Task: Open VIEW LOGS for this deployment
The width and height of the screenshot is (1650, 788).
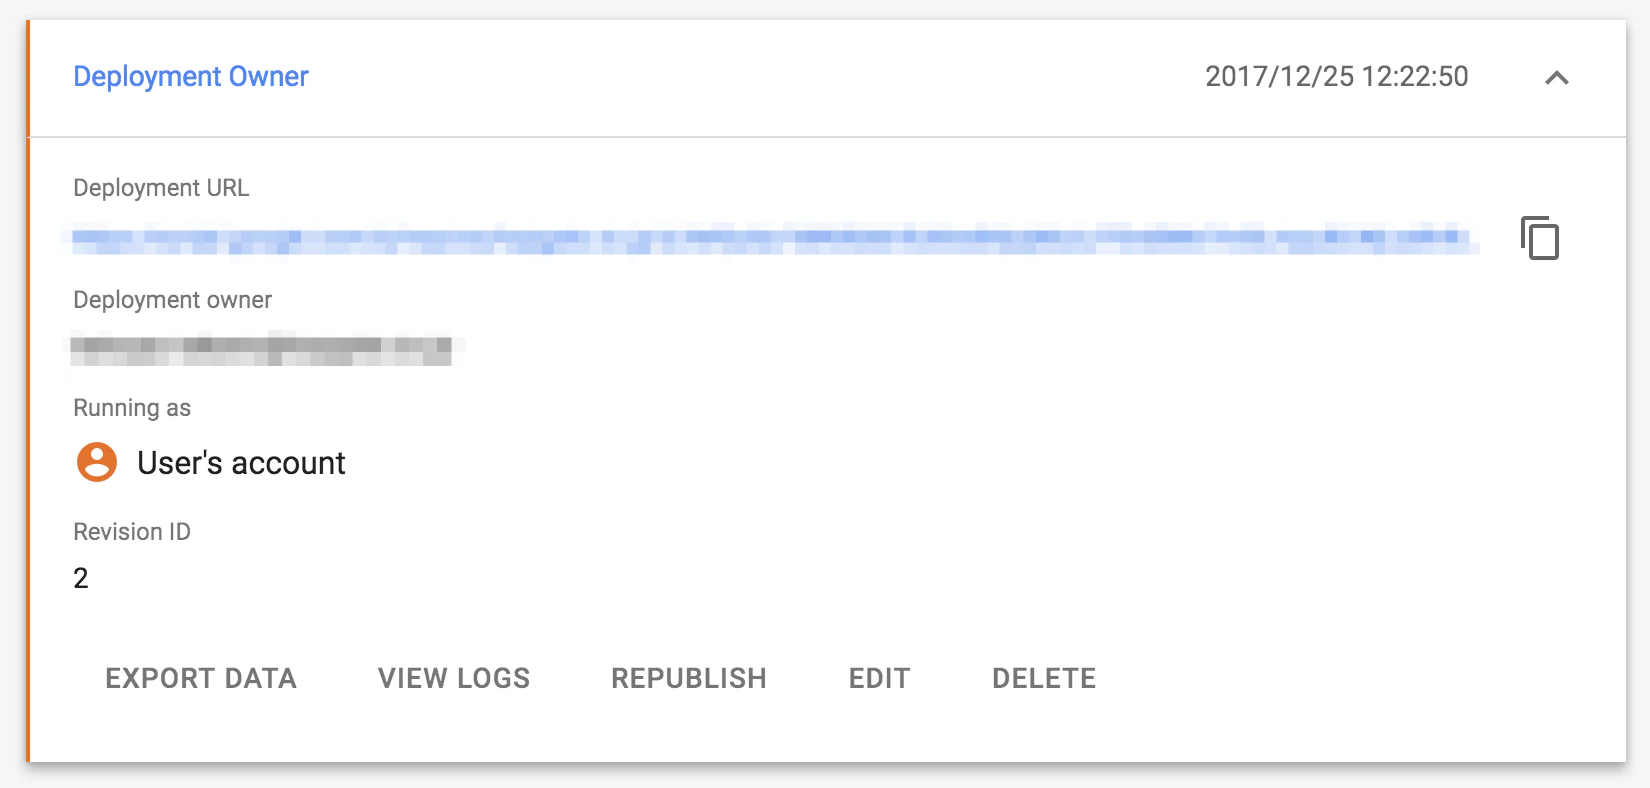Action: pos(454,678)
